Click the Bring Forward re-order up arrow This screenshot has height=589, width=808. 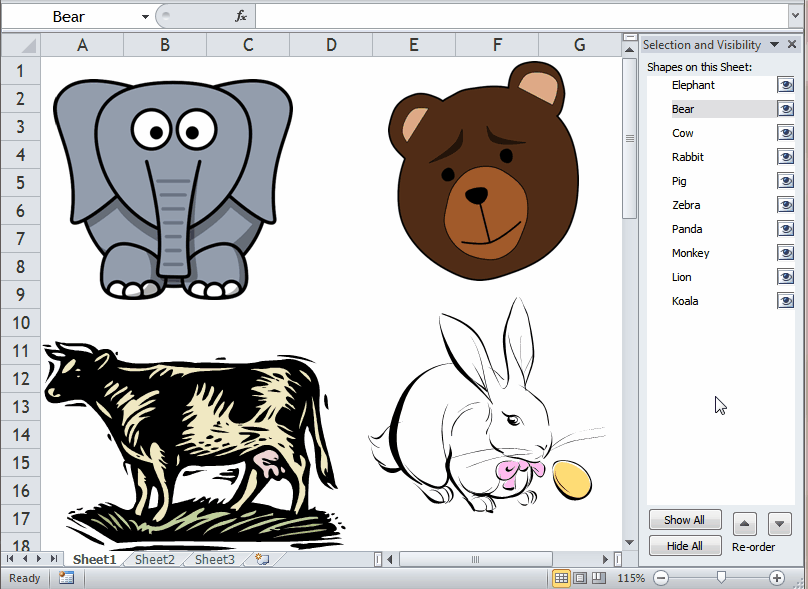[x=745, y=524]
